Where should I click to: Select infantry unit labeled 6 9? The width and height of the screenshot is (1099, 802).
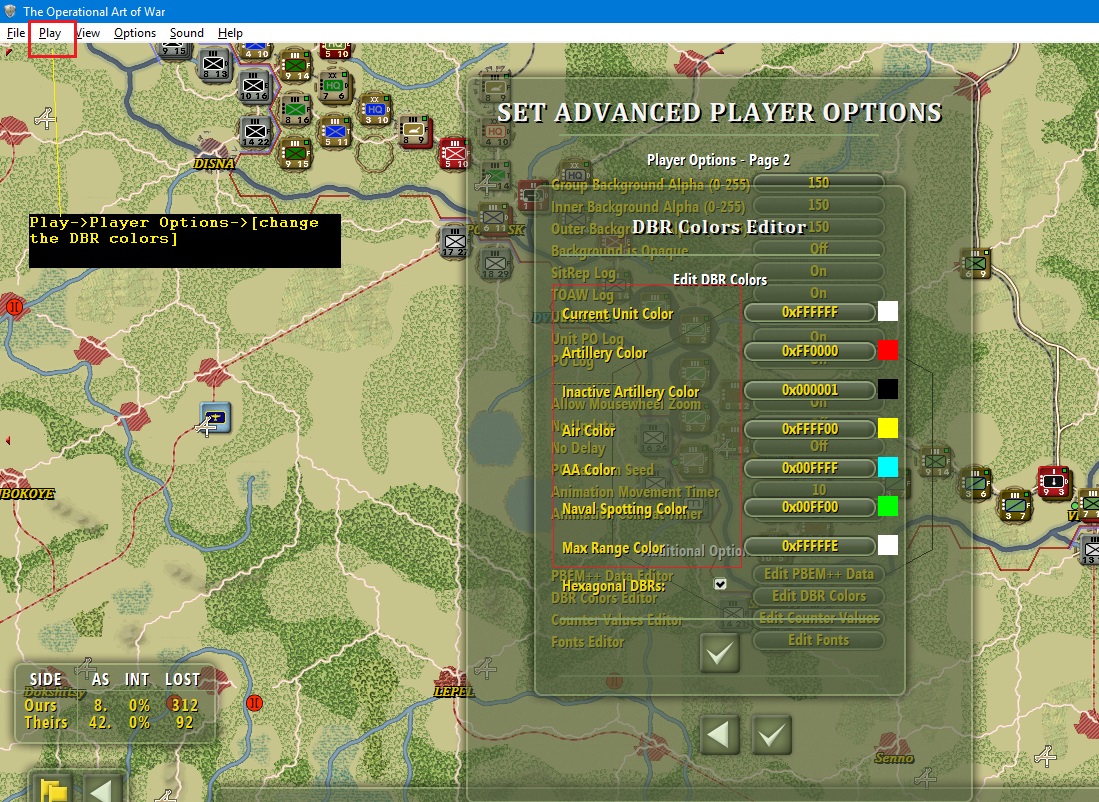pos(976,264)
